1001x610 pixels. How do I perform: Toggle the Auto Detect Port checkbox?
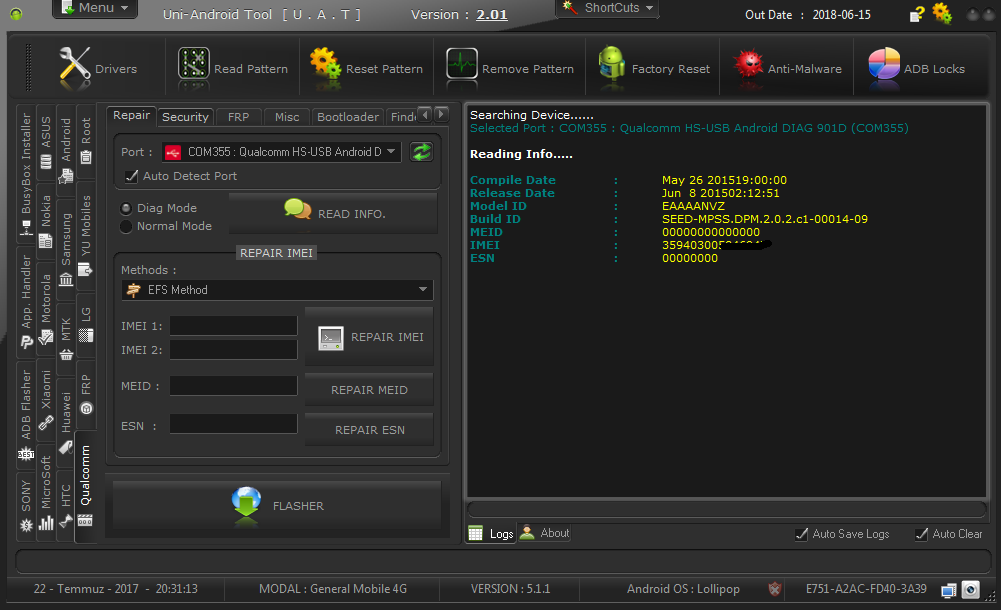(x=132, y=176)
